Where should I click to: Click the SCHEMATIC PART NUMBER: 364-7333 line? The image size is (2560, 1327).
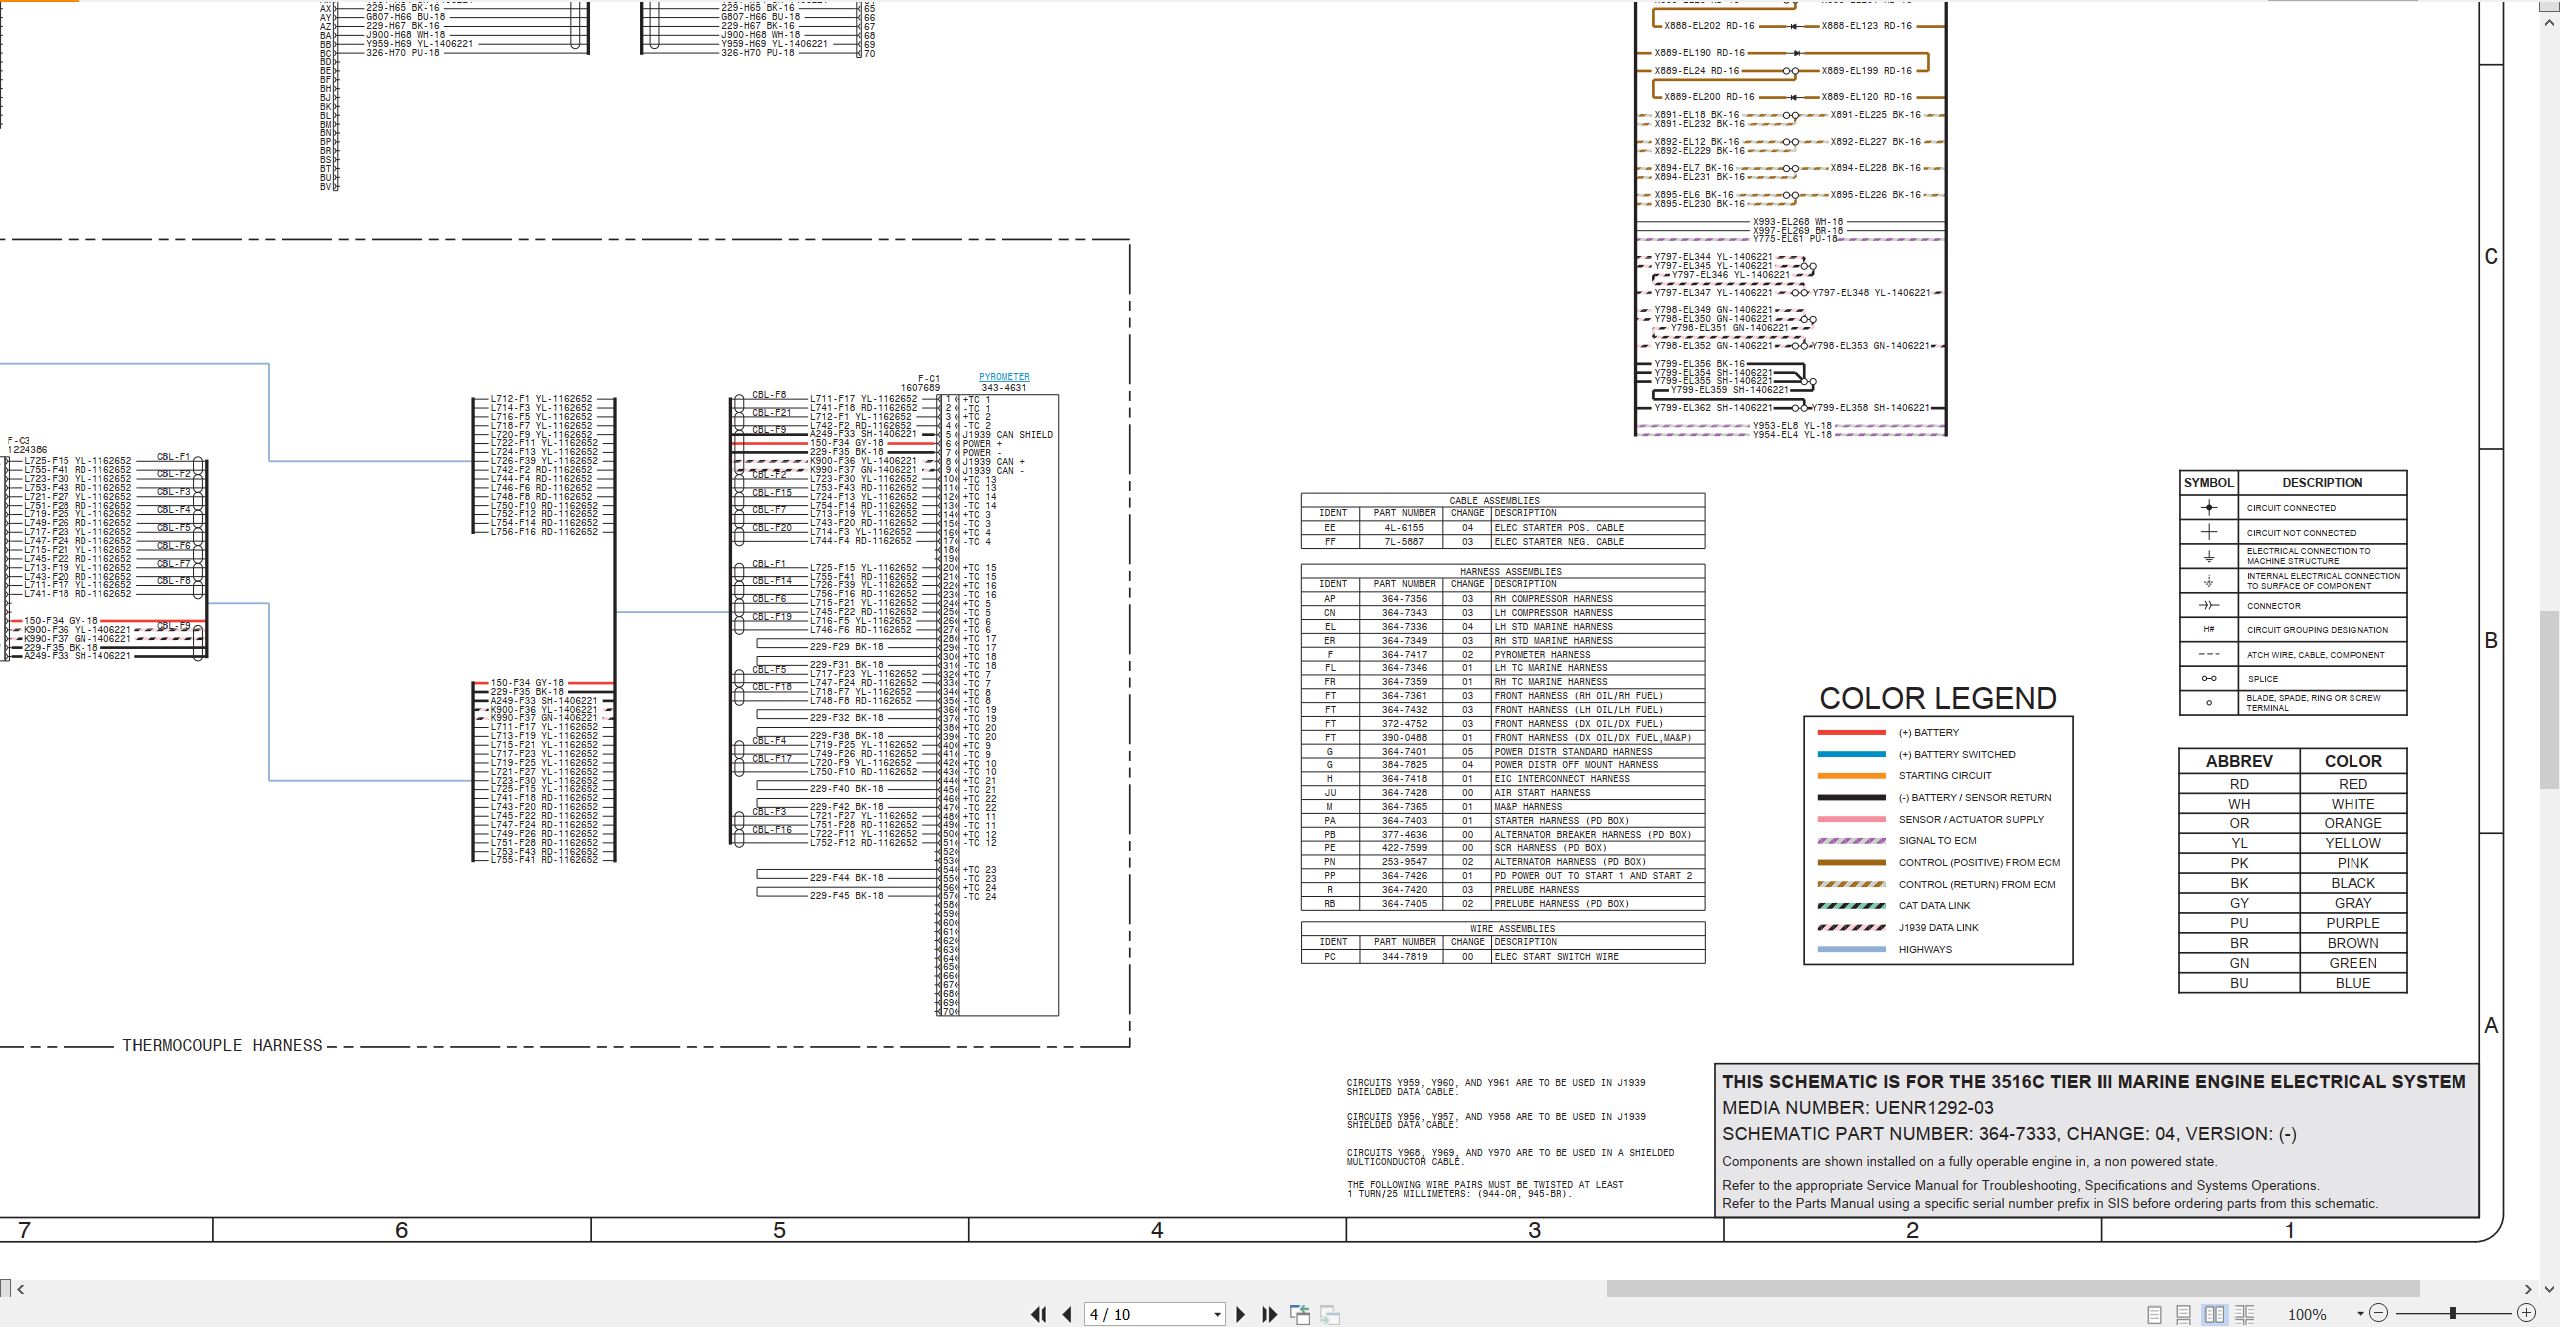click(x=2009, y=1134)
